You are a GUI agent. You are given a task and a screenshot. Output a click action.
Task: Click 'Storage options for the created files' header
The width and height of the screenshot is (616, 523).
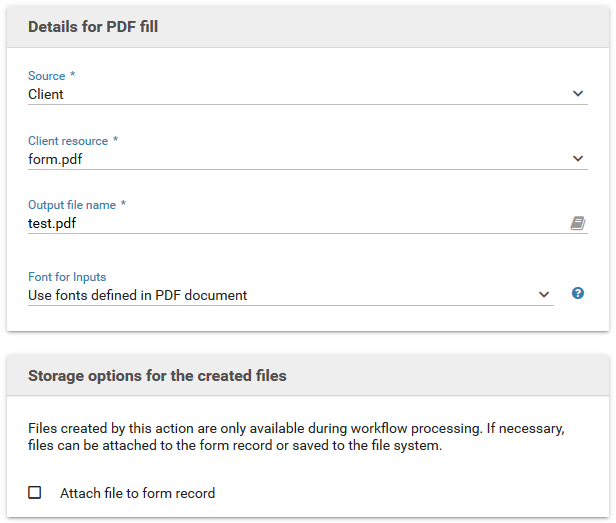pyautogui.click(x=157, y=376)
